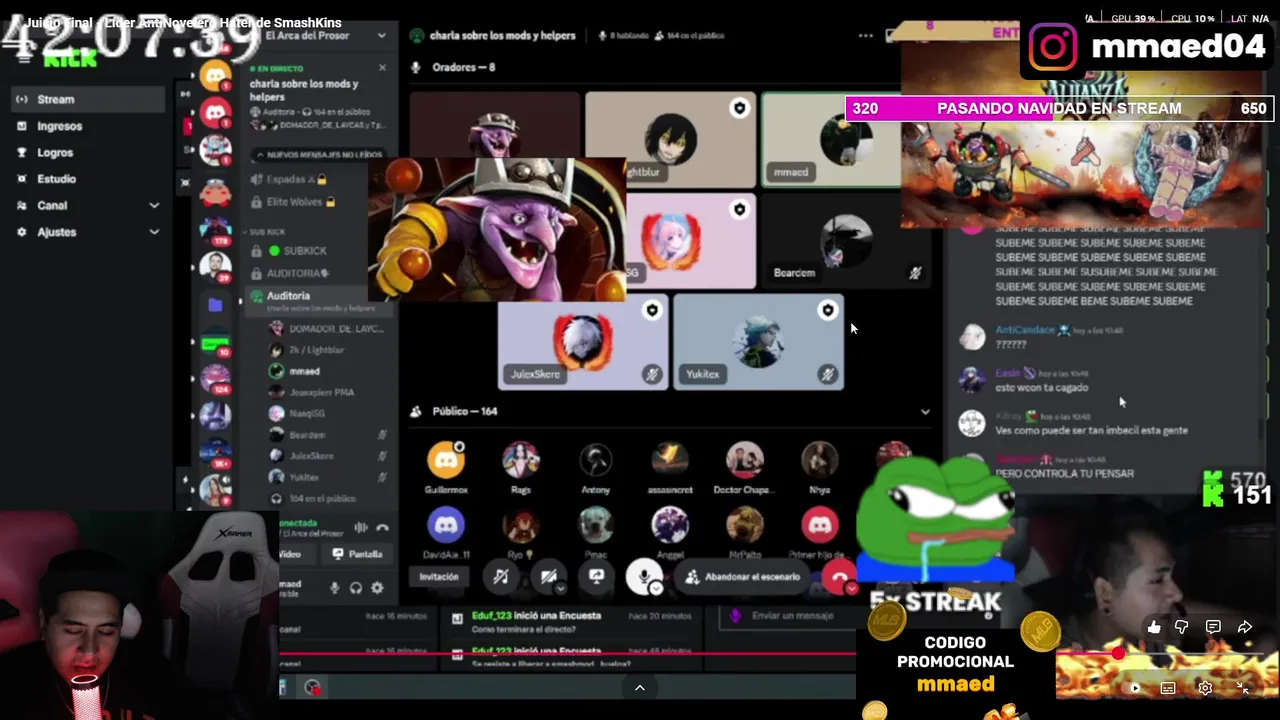Like the video with thumbs-up icon
Screen dimensions: 1280x720
(x=1154, y=627)
